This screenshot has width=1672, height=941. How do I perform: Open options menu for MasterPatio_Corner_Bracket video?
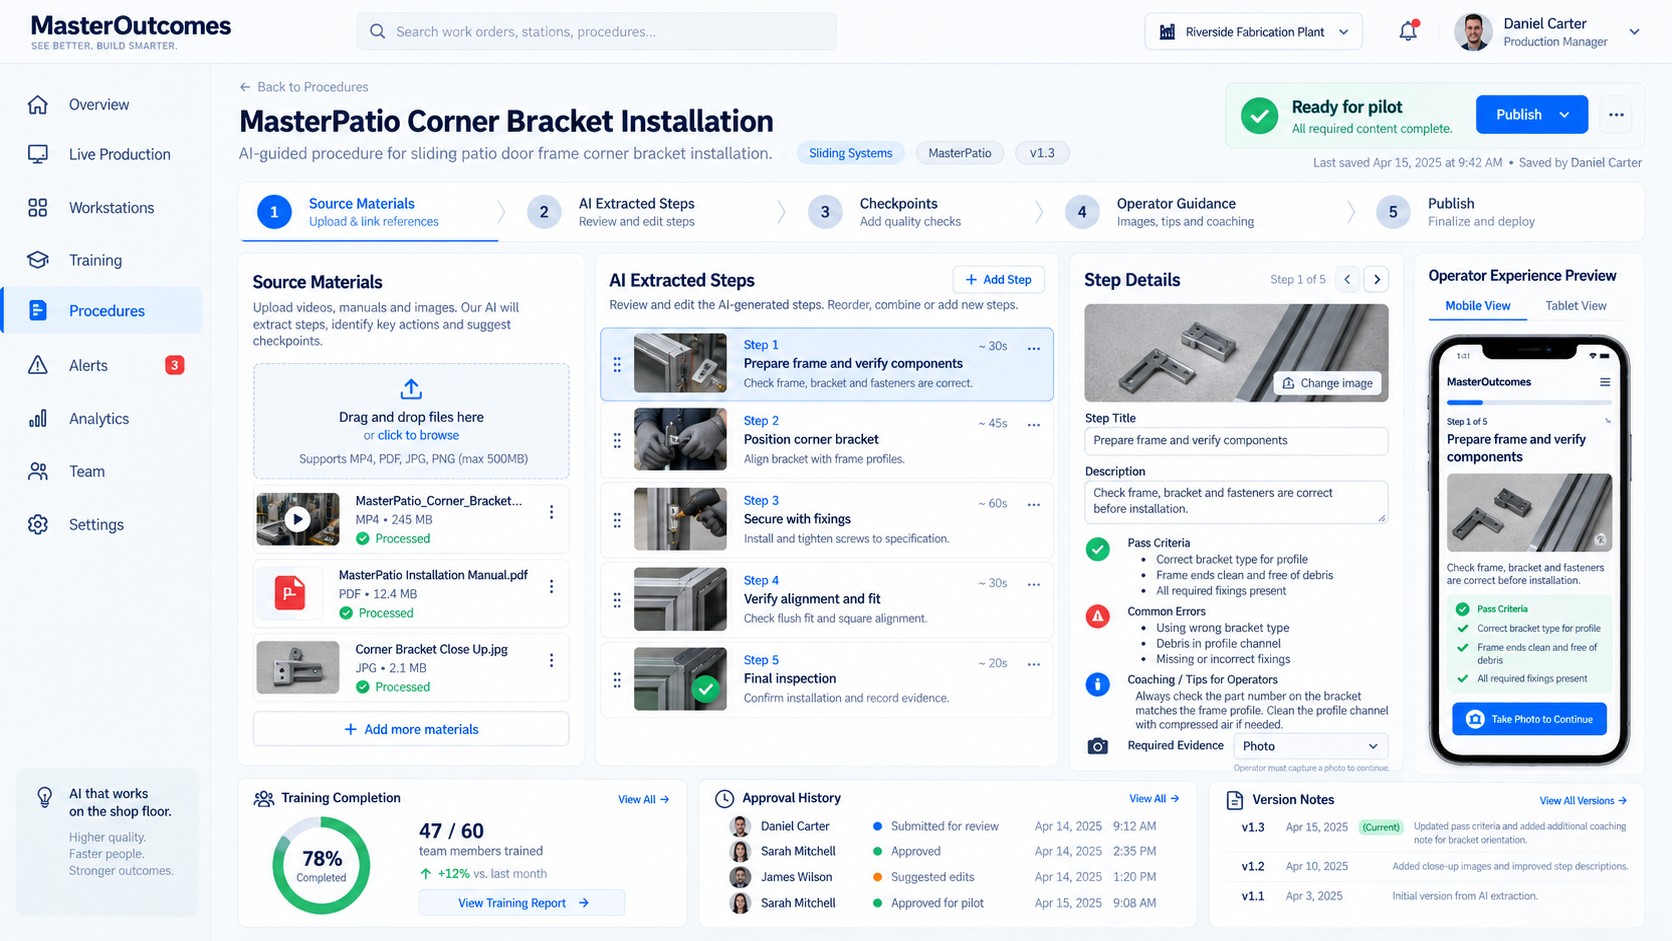551,512
